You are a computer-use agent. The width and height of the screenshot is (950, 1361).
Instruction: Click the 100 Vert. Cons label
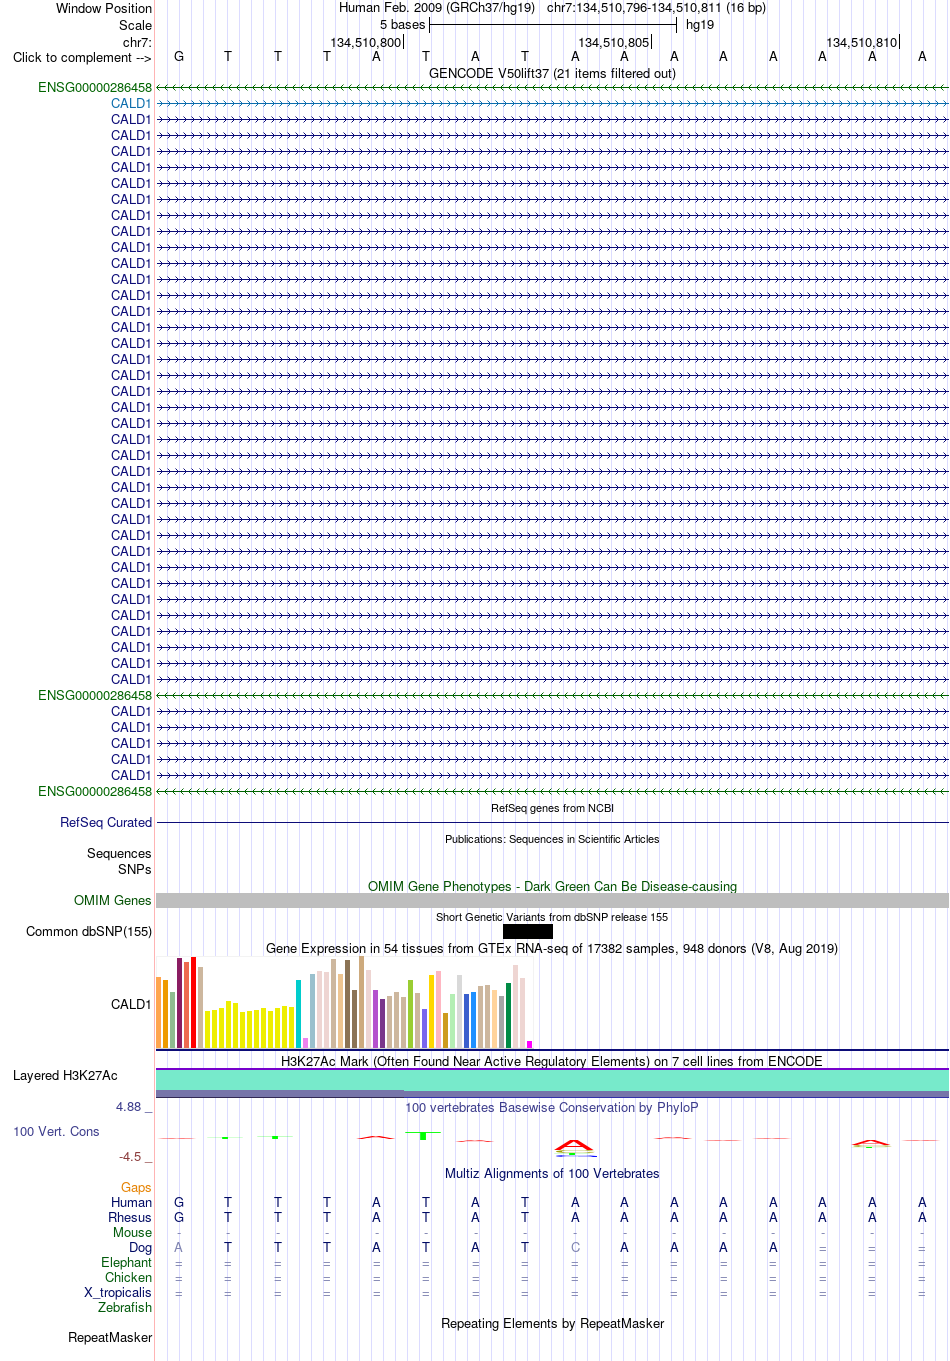click(x=56, y=1131)
